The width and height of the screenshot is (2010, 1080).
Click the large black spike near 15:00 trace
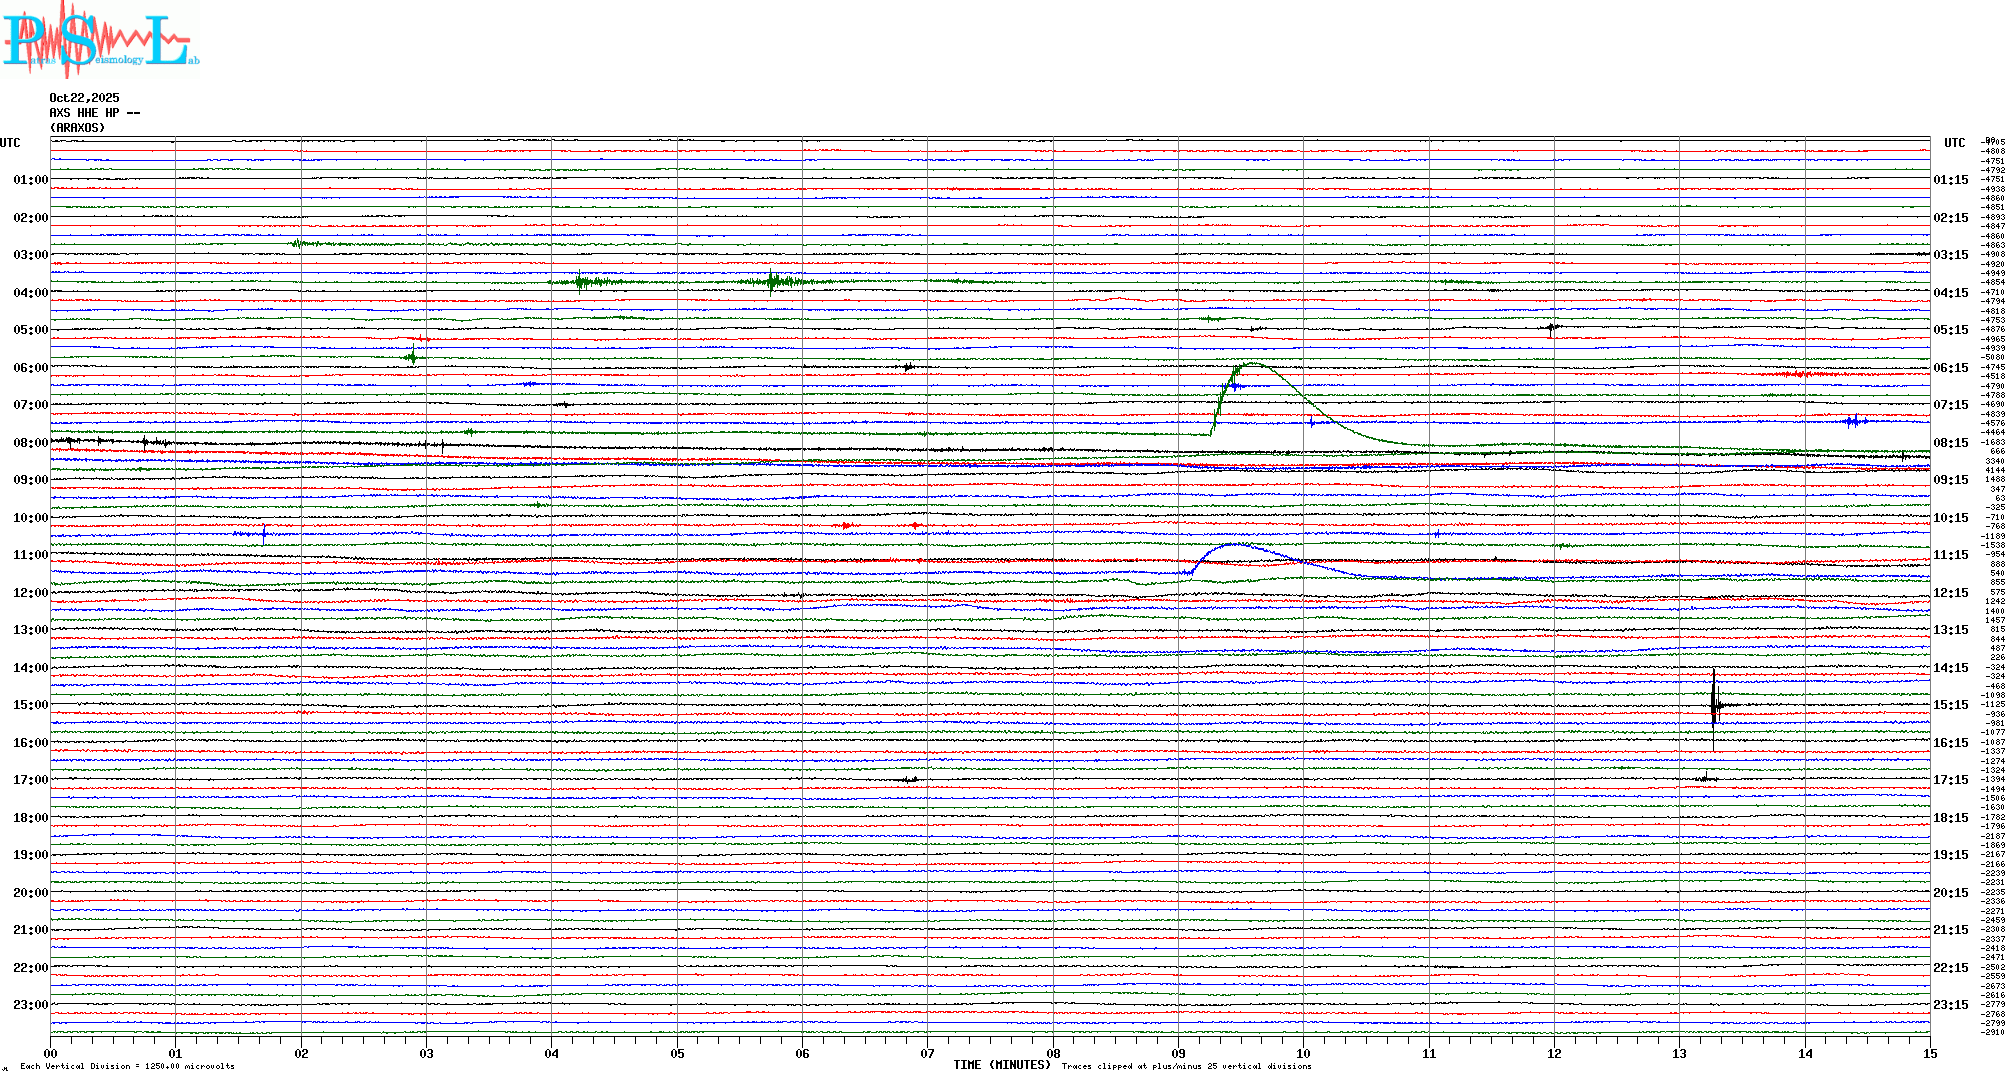[x=1714, y=705]
